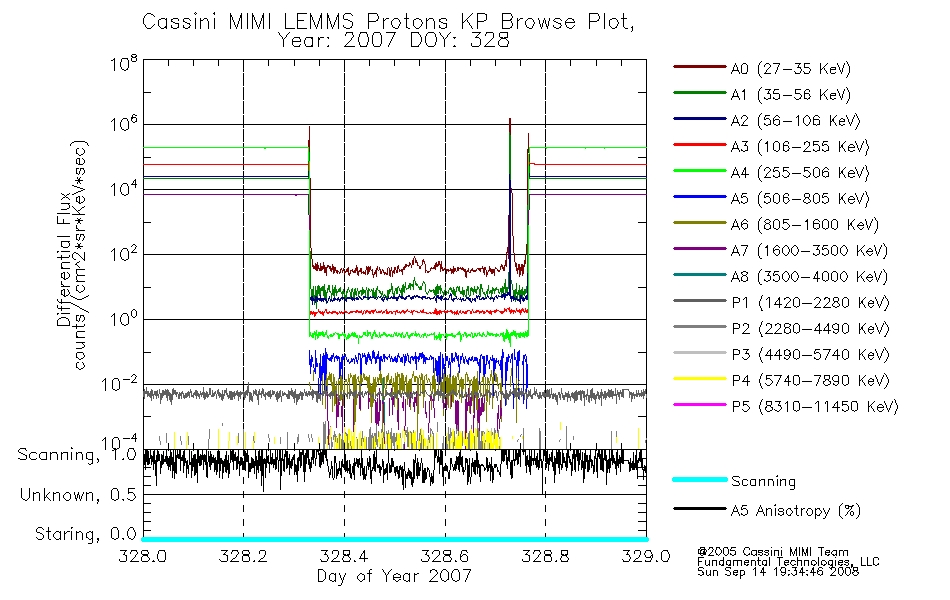Click the blue A5 (506-805 KeV) legend swatch

click(x=699, y=197)
